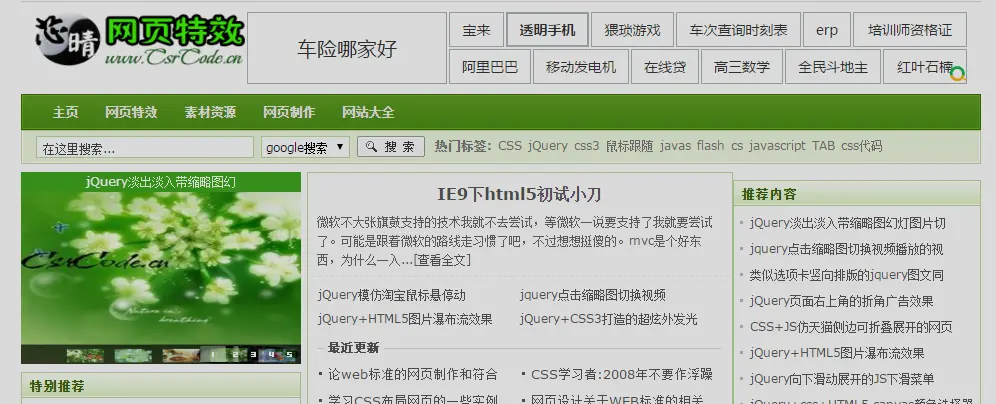
Task: Open jQuery页面右上角的折角广告效果 link
Action: point(842,301)
